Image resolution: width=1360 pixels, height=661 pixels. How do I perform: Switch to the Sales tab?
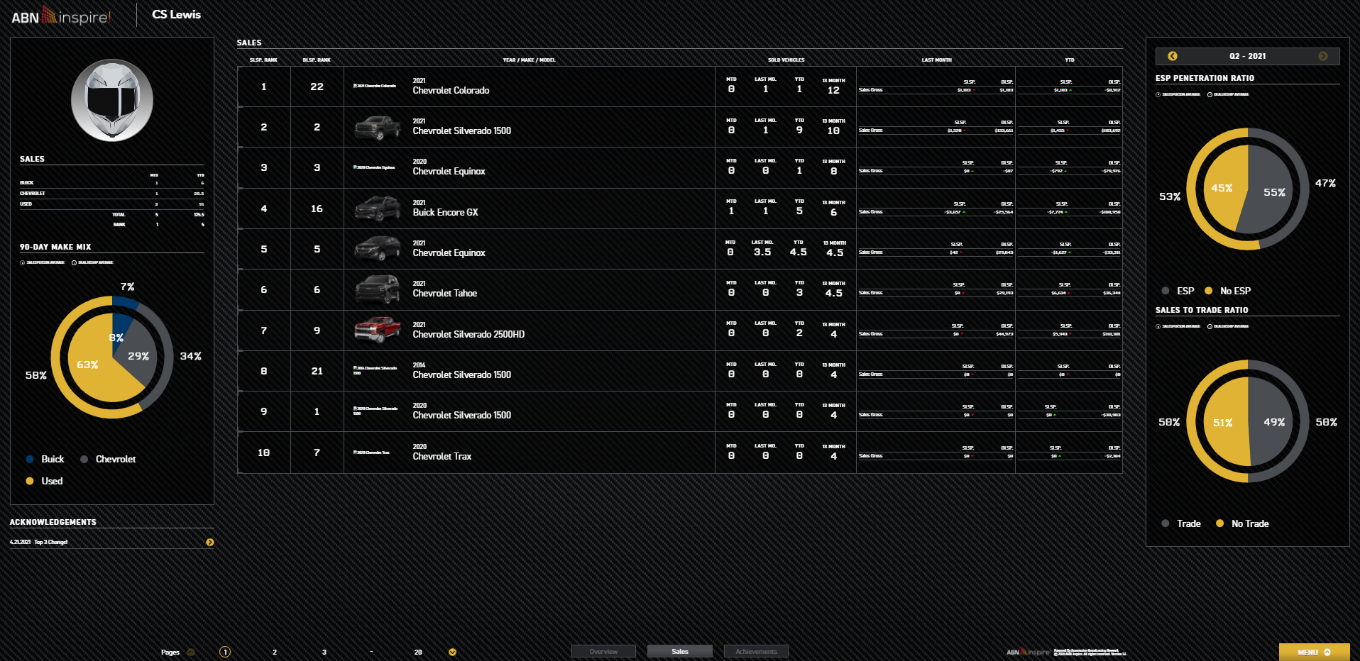click(x=680, y=652)
